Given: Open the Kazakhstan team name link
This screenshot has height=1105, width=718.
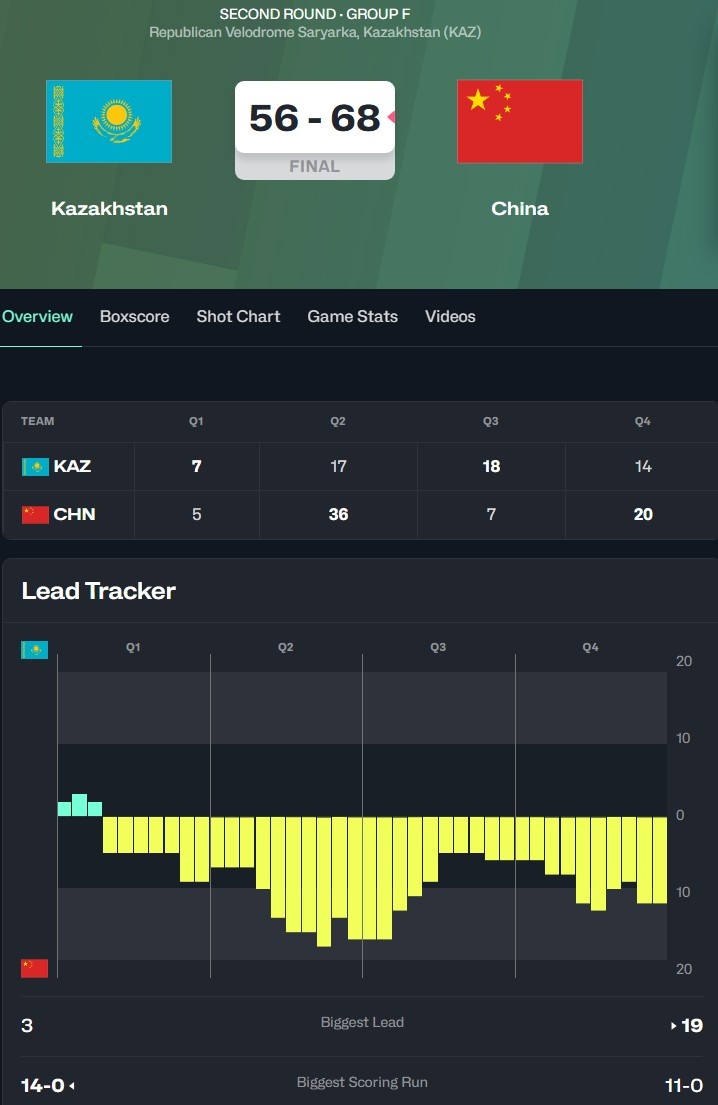Looking at the screenshot, I should (x=109, y=209).
